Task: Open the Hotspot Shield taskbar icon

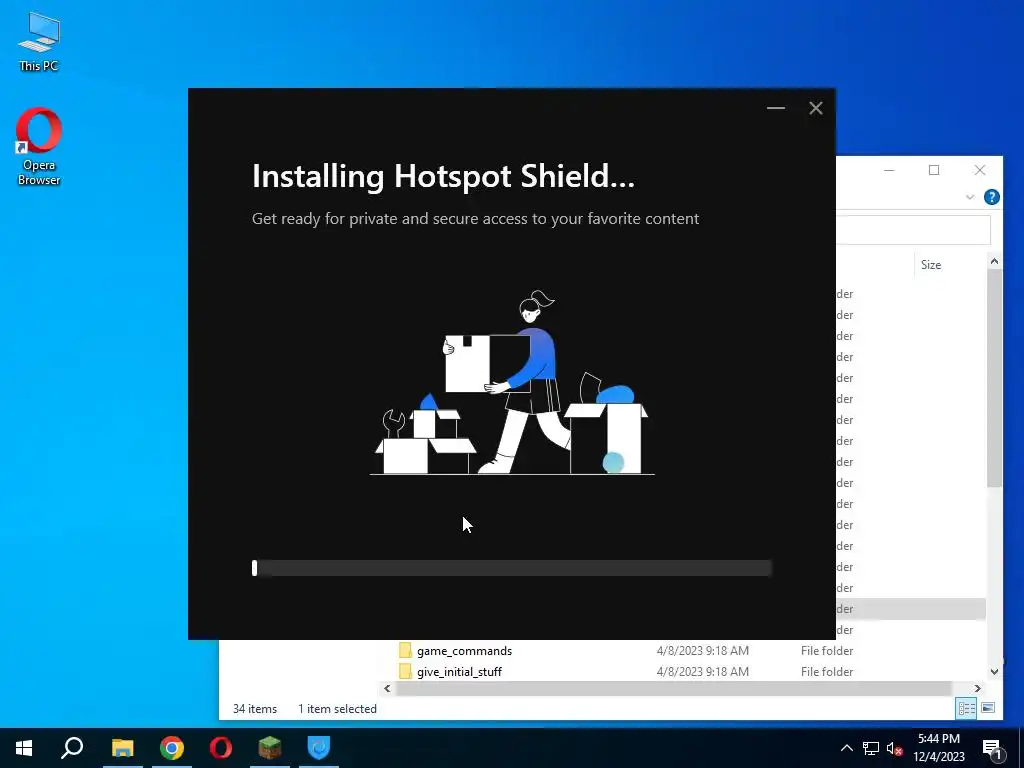Action: pos(319,747)
